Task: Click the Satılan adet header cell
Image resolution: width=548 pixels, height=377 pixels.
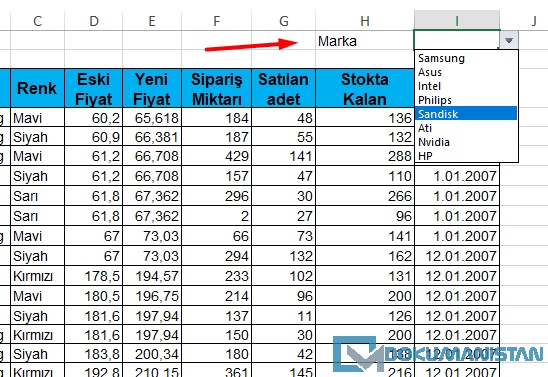Action: [x=283, y=88]
